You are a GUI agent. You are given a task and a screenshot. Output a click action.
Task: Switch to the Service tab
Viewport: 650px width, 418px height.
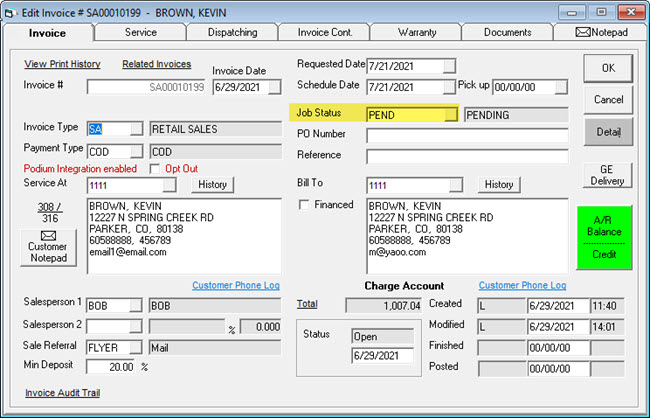tap(141, 32)
